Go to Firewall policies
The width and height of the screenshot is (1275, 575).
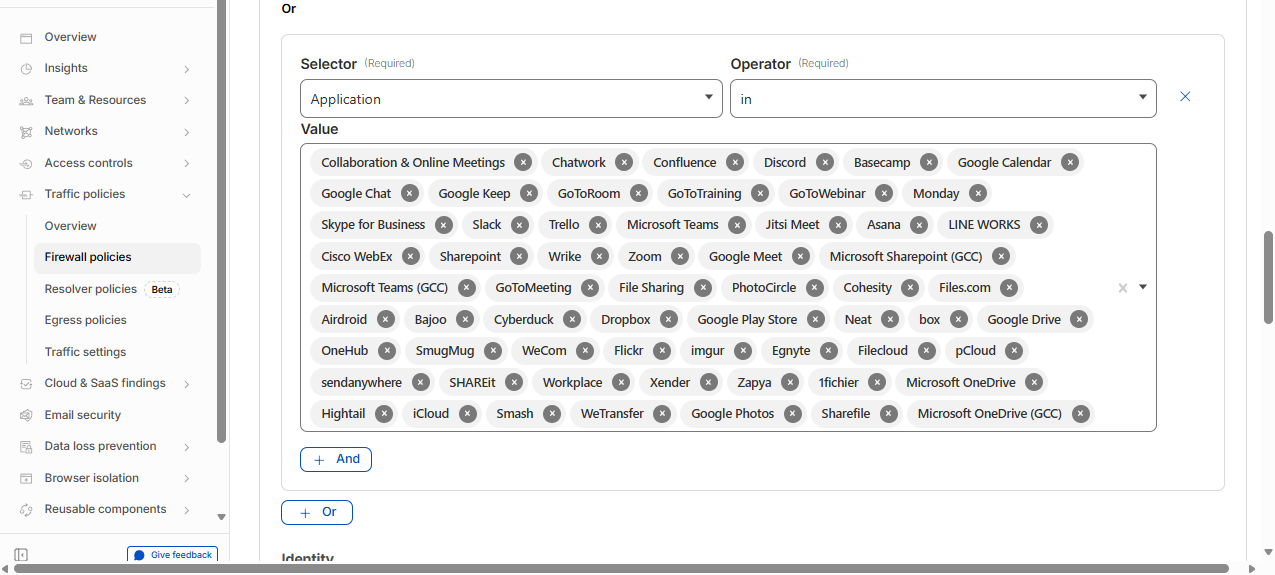click(117, 257)
